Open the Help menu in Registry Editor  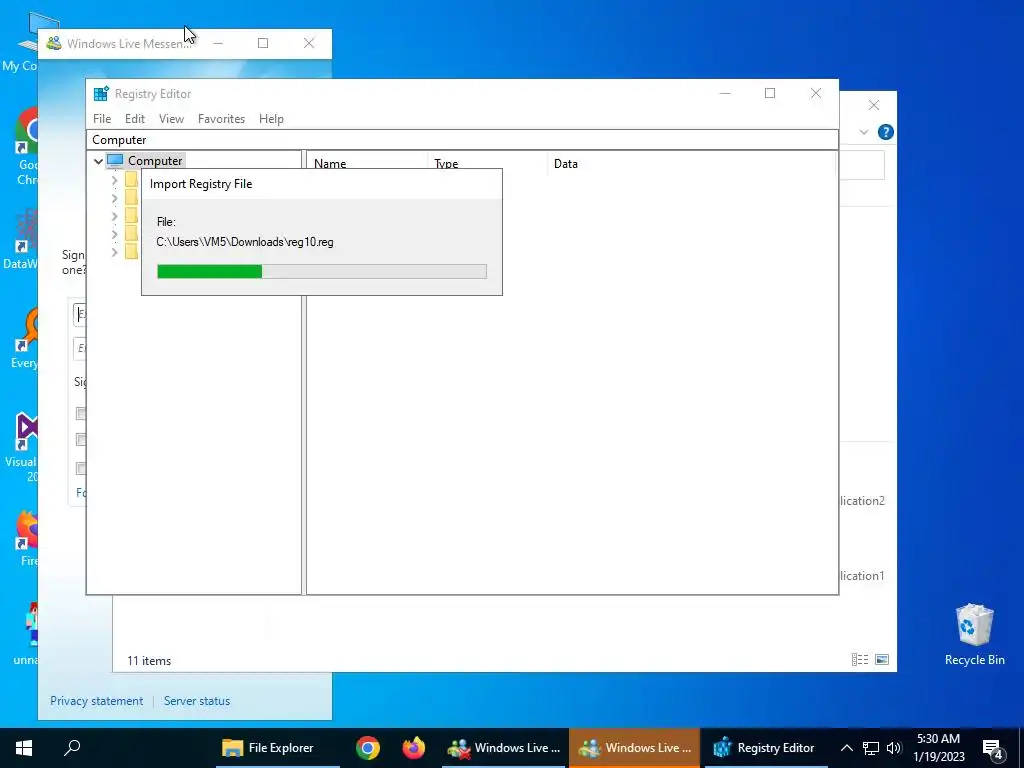pyautogui.click(x=271, y=119)
